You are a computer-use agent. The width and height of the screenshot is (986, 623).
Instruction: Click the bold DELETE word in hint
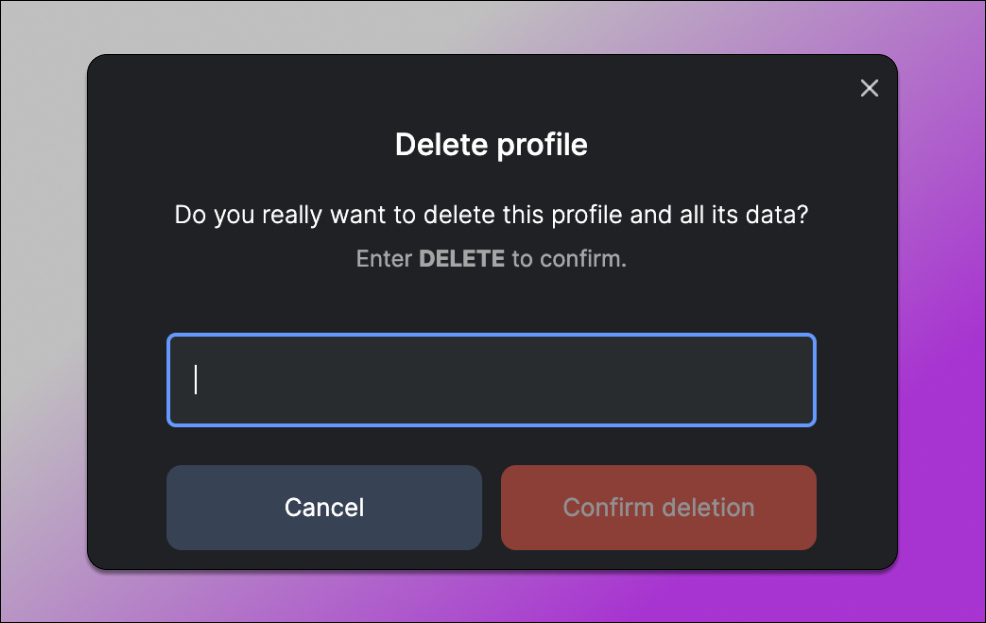click(461, 259)
